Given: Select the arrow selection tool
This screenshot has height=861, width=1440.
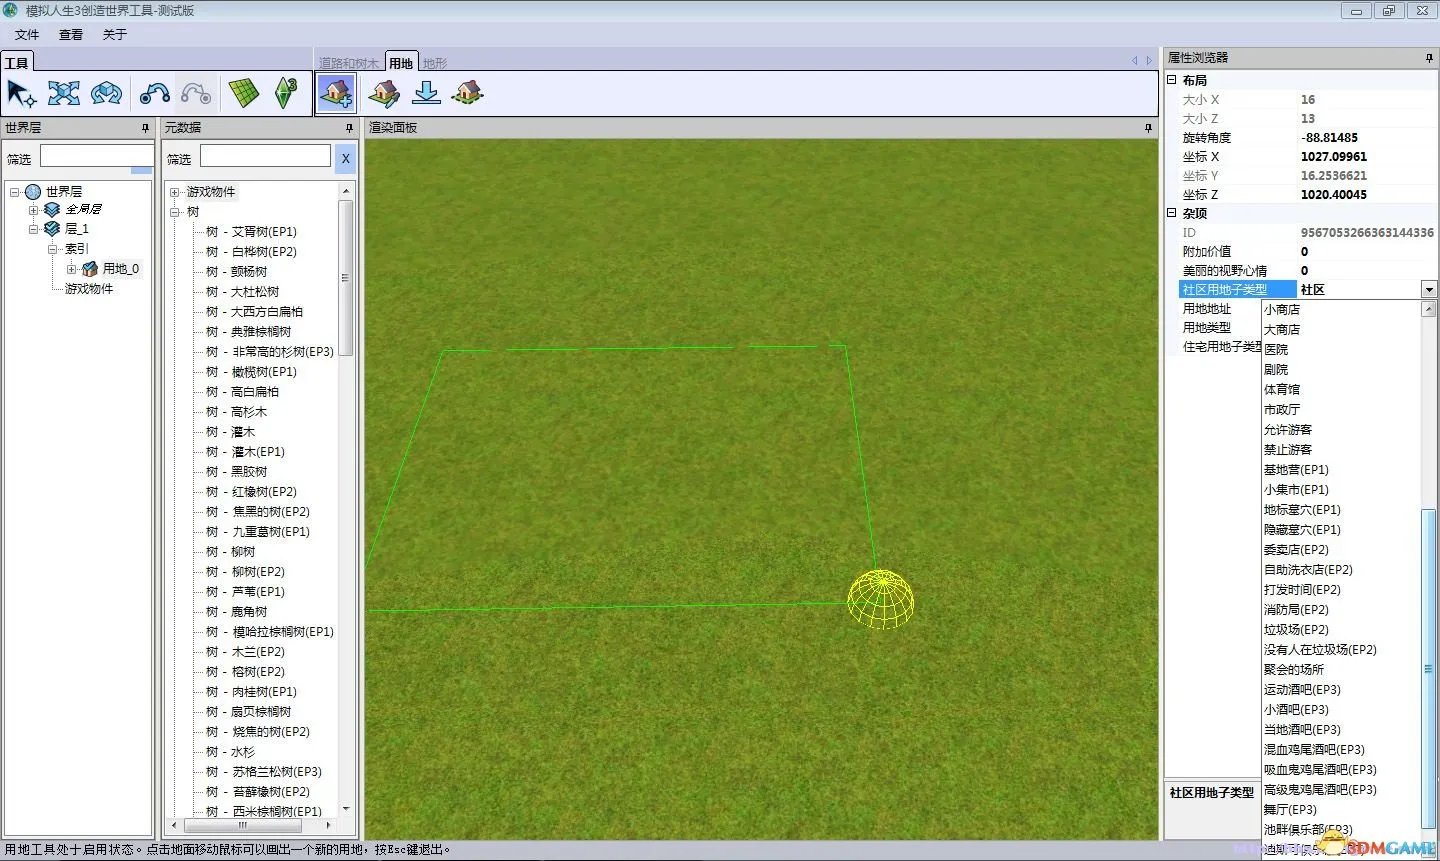Looking at the screenshot, I should point(21,94).
